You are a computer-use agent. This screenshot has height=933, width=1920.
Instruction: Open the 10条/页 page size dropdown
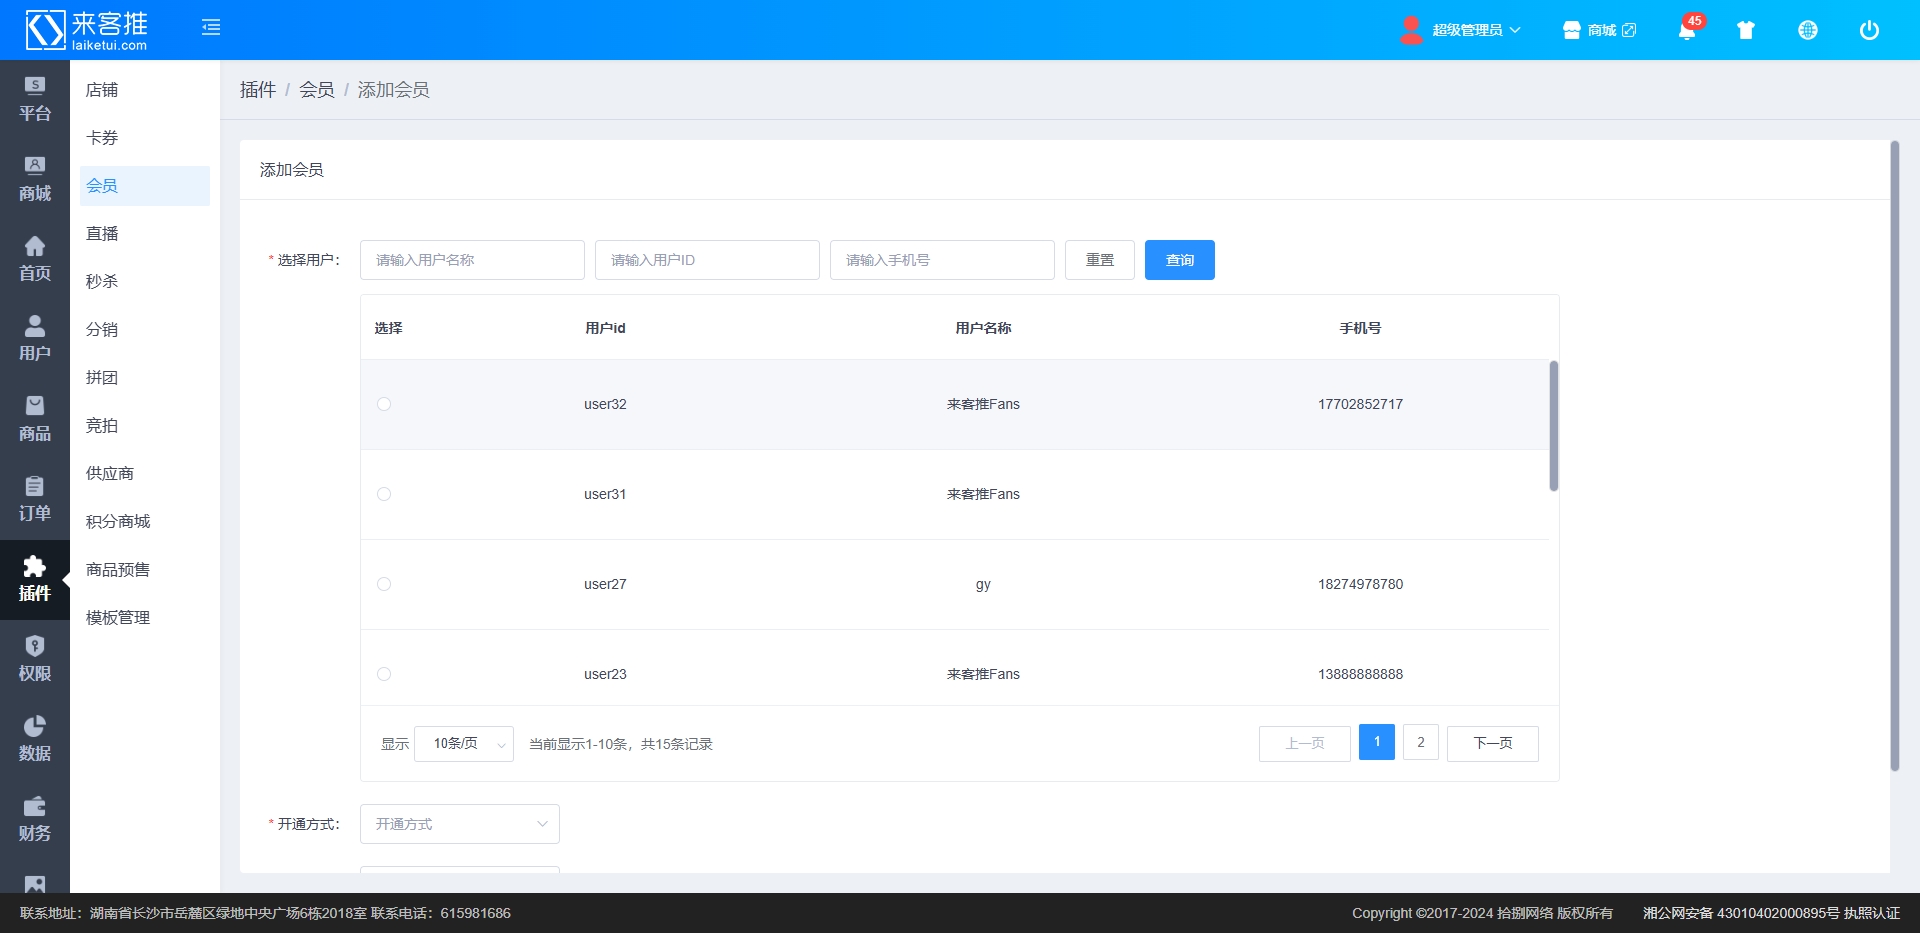coord(464,744)
